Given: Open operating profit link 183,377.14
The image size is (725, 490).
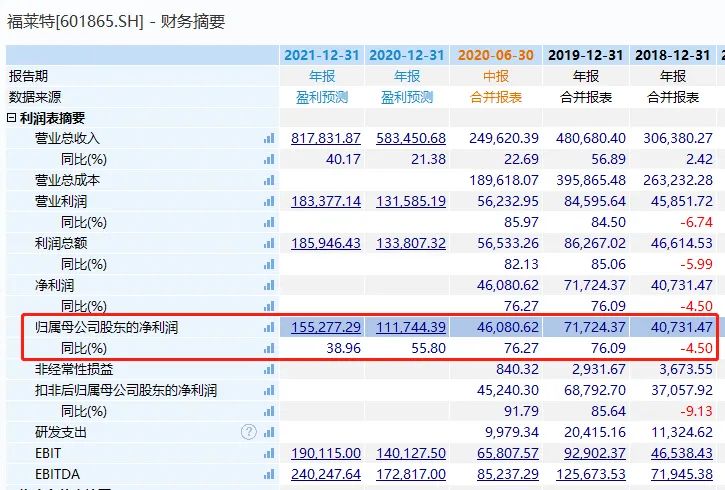Looking at the screenshot, I should coord(326,202).
